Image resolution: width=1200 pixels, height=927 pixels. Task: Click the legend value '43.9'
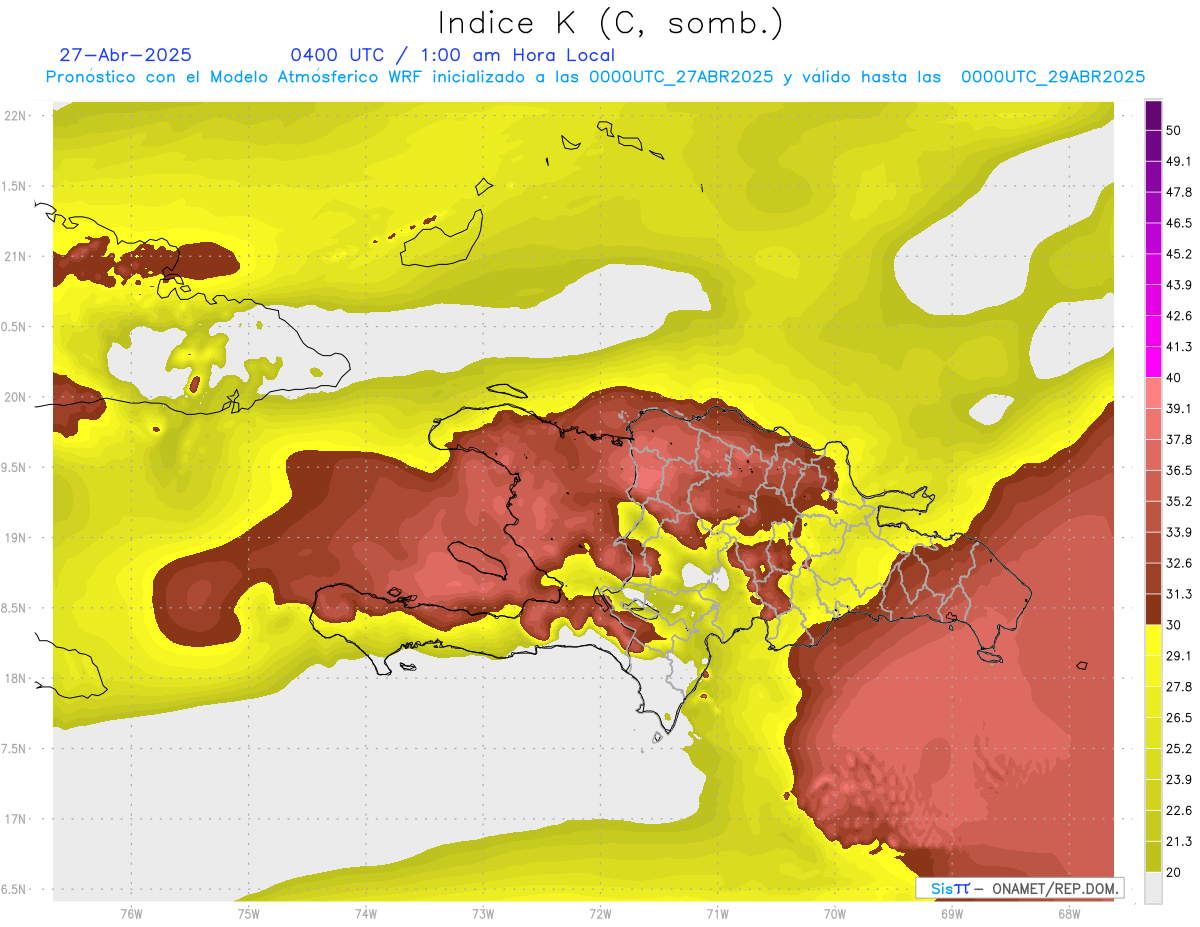pyautogui.click(x=1179, y=285)
